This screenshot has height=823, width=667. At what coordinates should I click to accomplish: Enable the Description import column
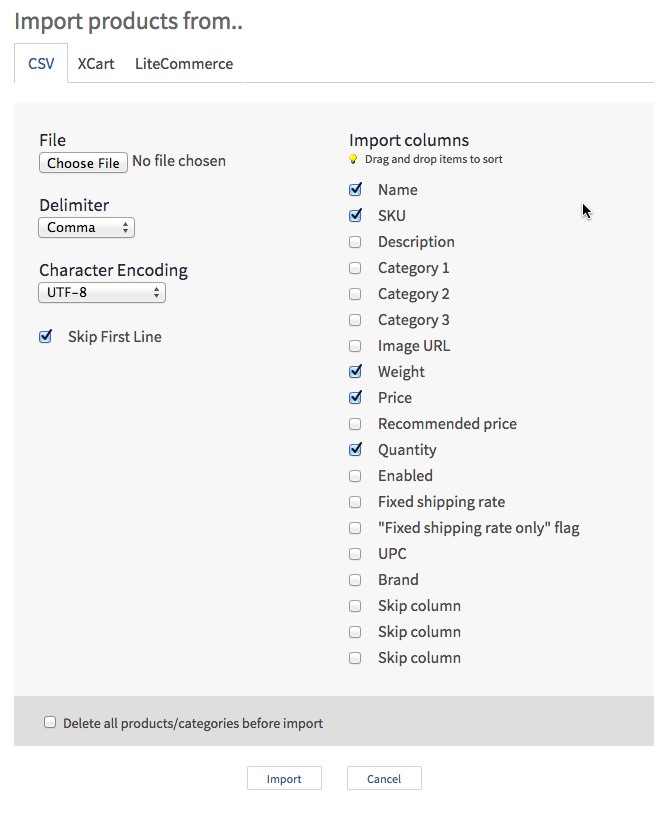(x=355, y=241)
